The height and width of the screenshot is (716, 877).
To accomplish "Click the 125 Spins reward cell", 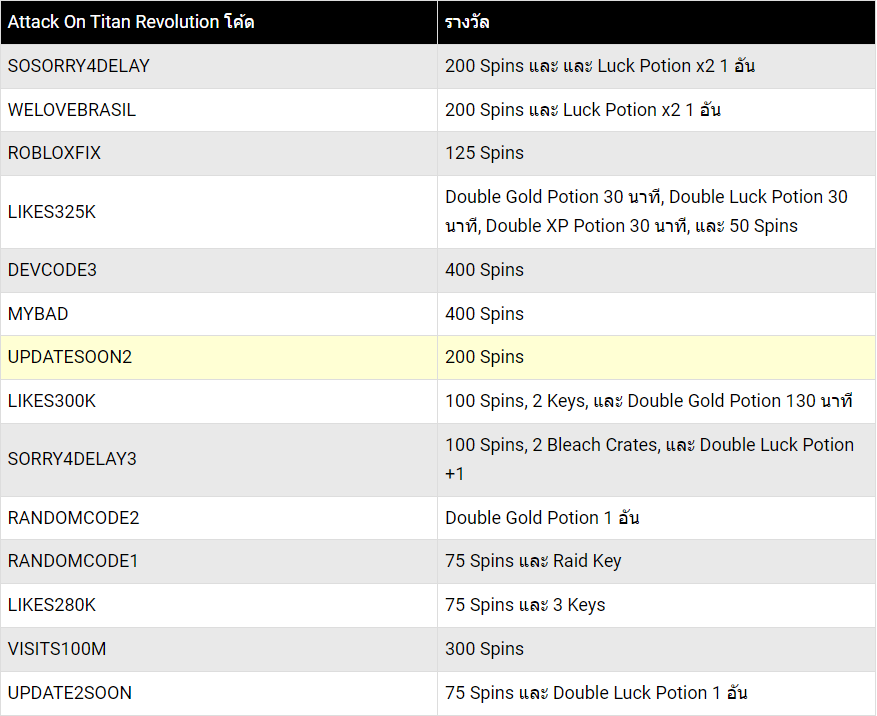I will pos(657,153).
